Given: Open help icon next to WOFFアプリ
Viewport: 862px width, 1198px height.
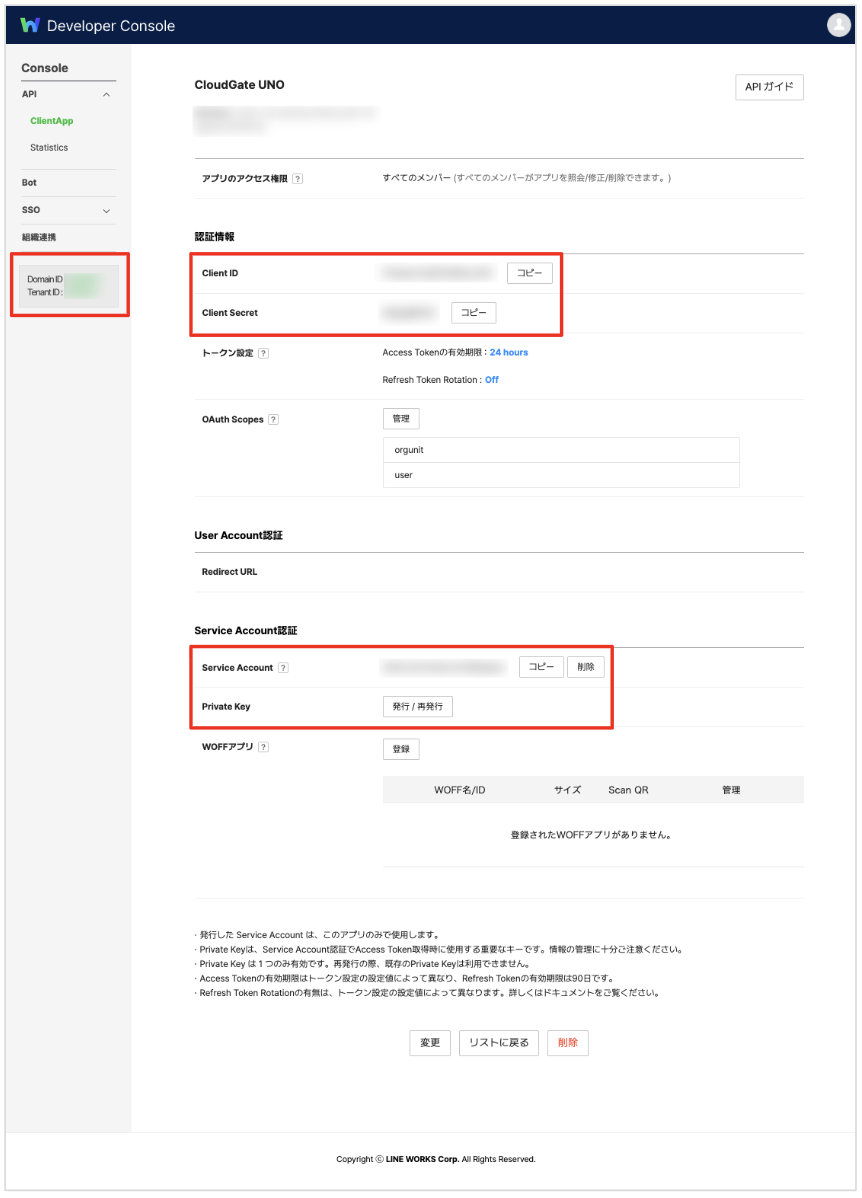Looking at the screenshot, I should (264, 747).
